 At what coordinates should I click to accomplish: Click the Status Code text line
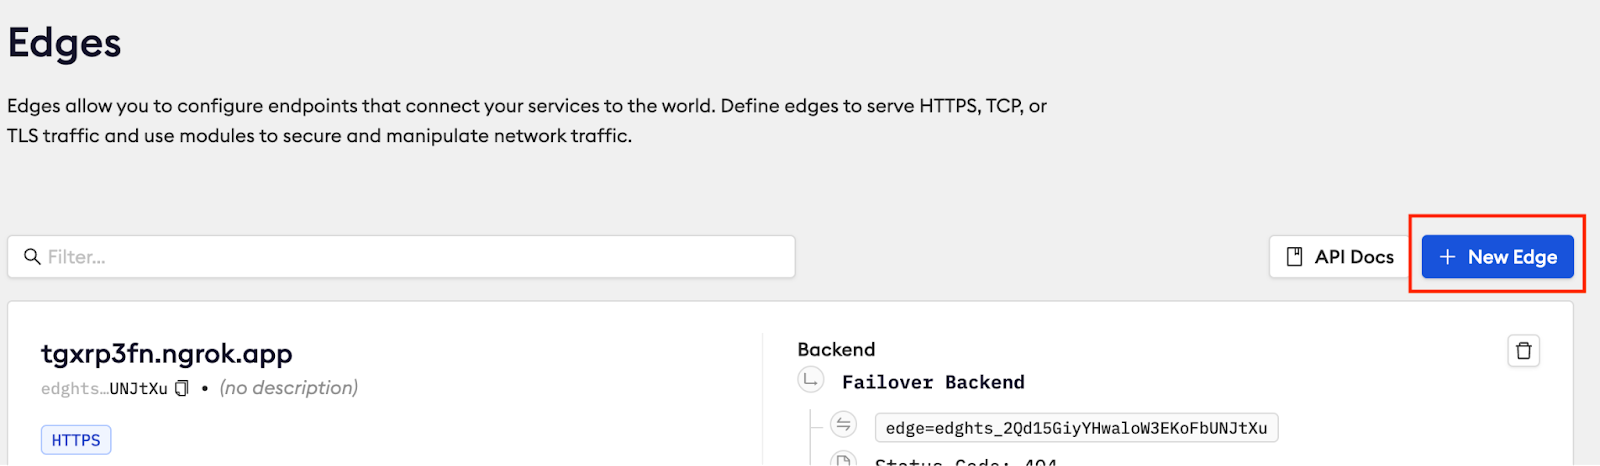click(x=965, y=461)
